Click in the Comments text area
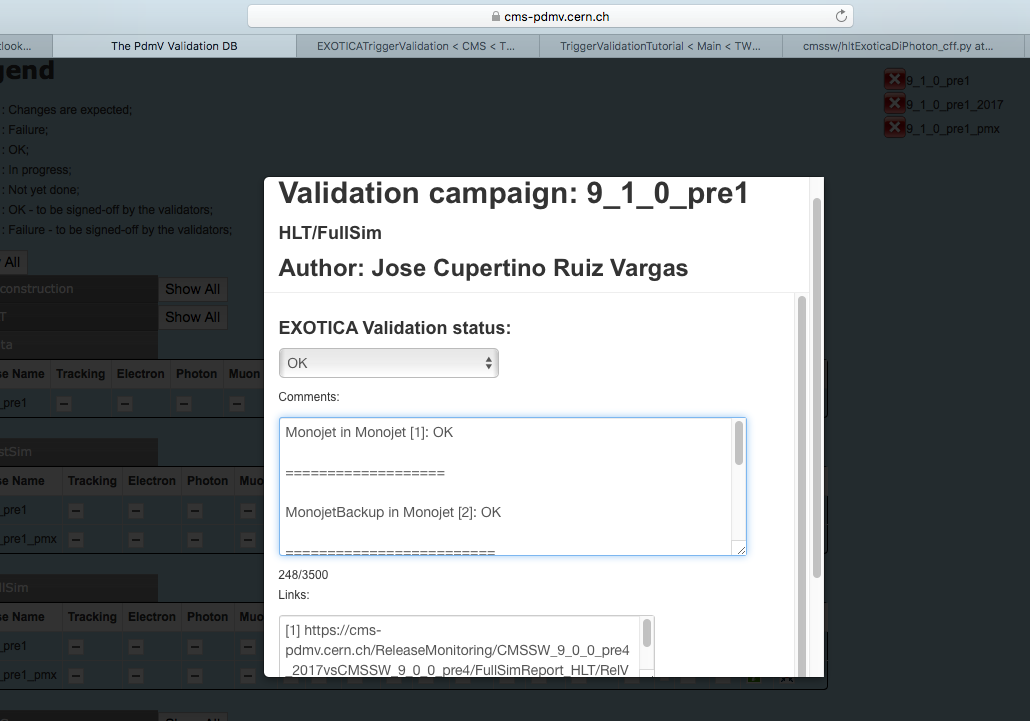Viewport: 1030px width, 721px height. pos(512,487)
